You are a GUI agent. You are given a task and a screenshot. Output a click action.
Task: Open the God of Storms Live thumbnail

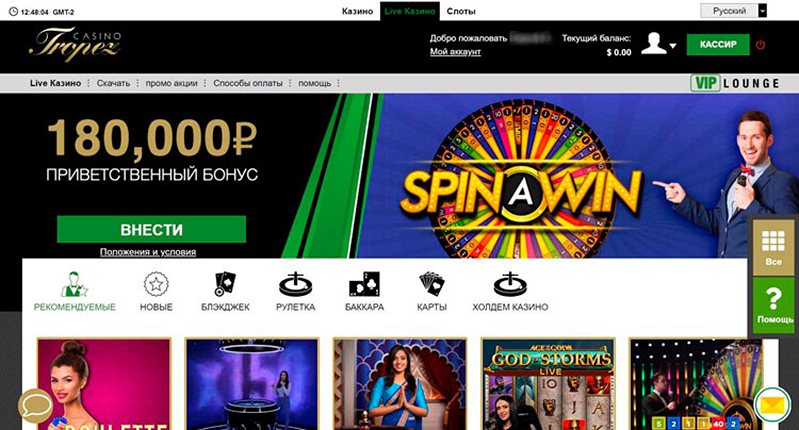pos(548,384)
